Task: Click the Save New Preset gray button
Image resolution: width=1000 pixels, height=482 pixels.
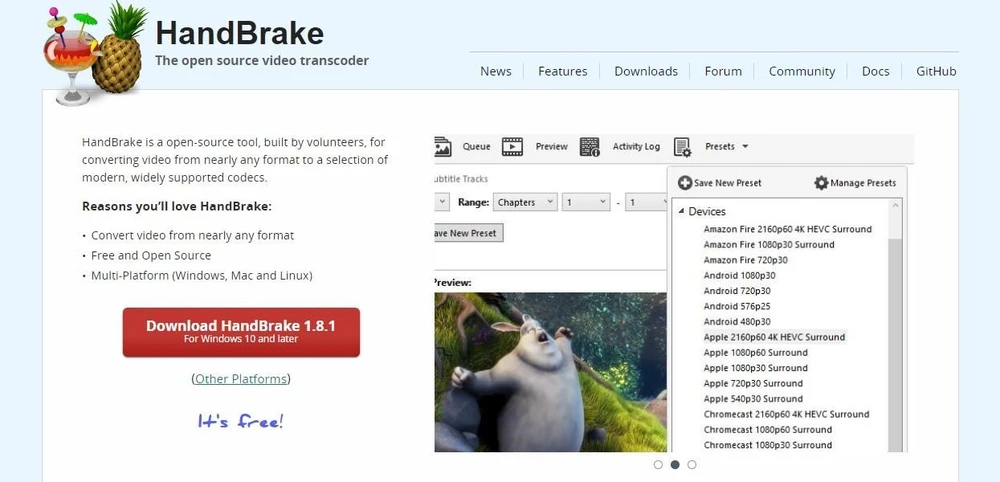Action: (x=468, y=233)
